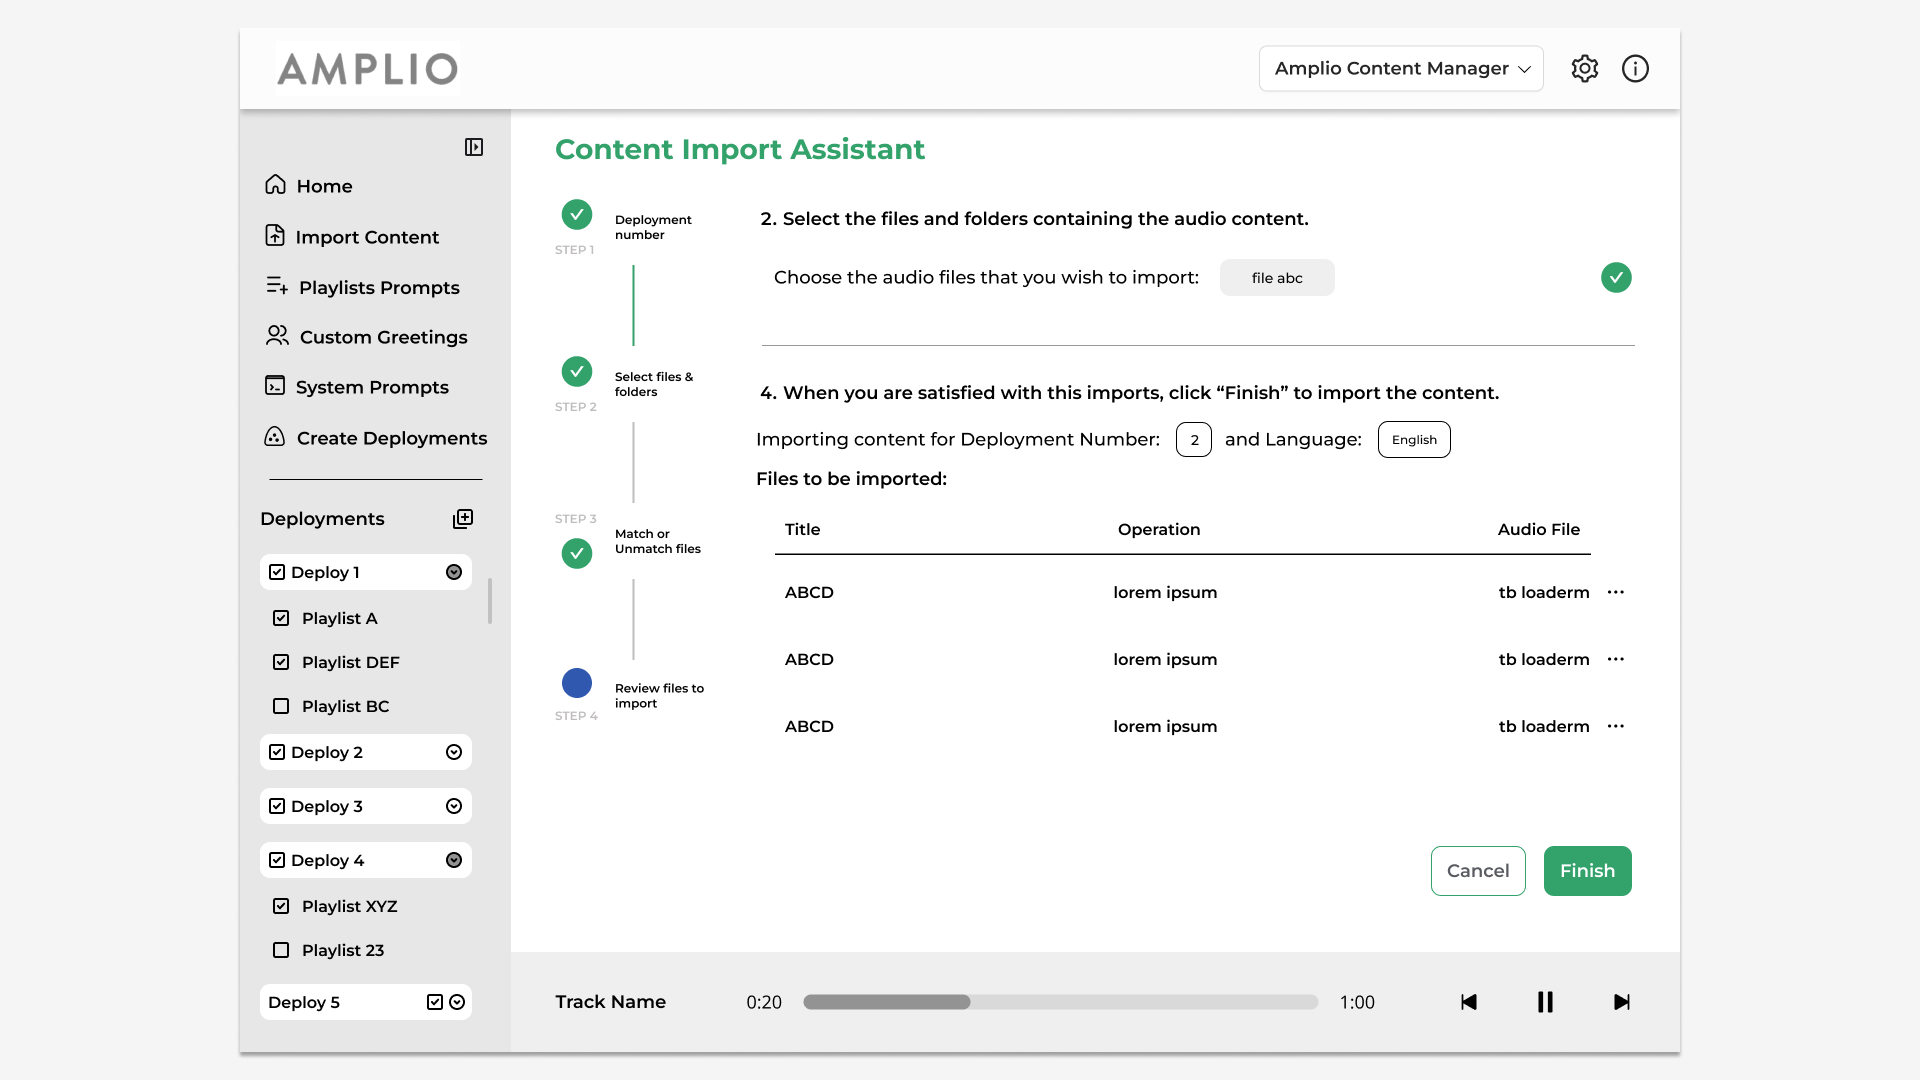Toggle Deploy 3 checkbox
The image size is (1920, 1080).
277,806
